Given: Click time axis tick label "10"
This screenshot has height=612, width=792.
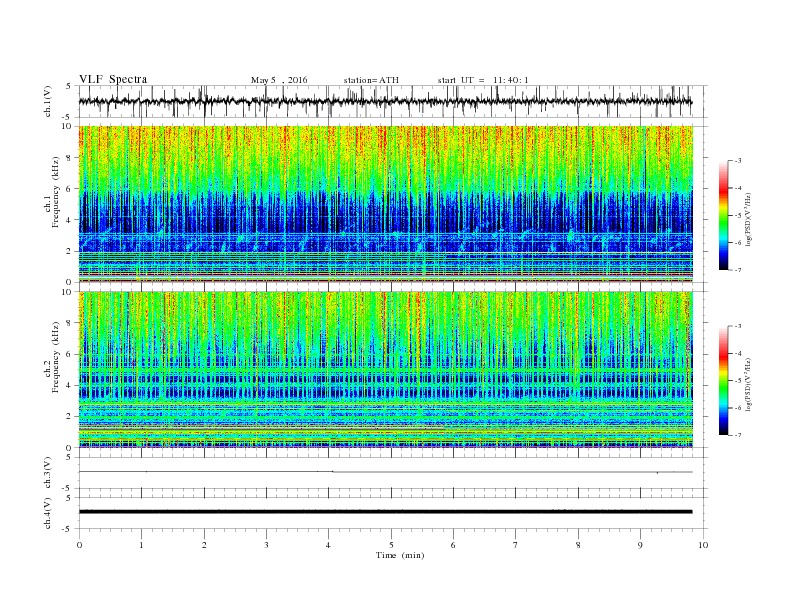Looking at the screenshot, I should pyautogui.click(x=703, y=545).
